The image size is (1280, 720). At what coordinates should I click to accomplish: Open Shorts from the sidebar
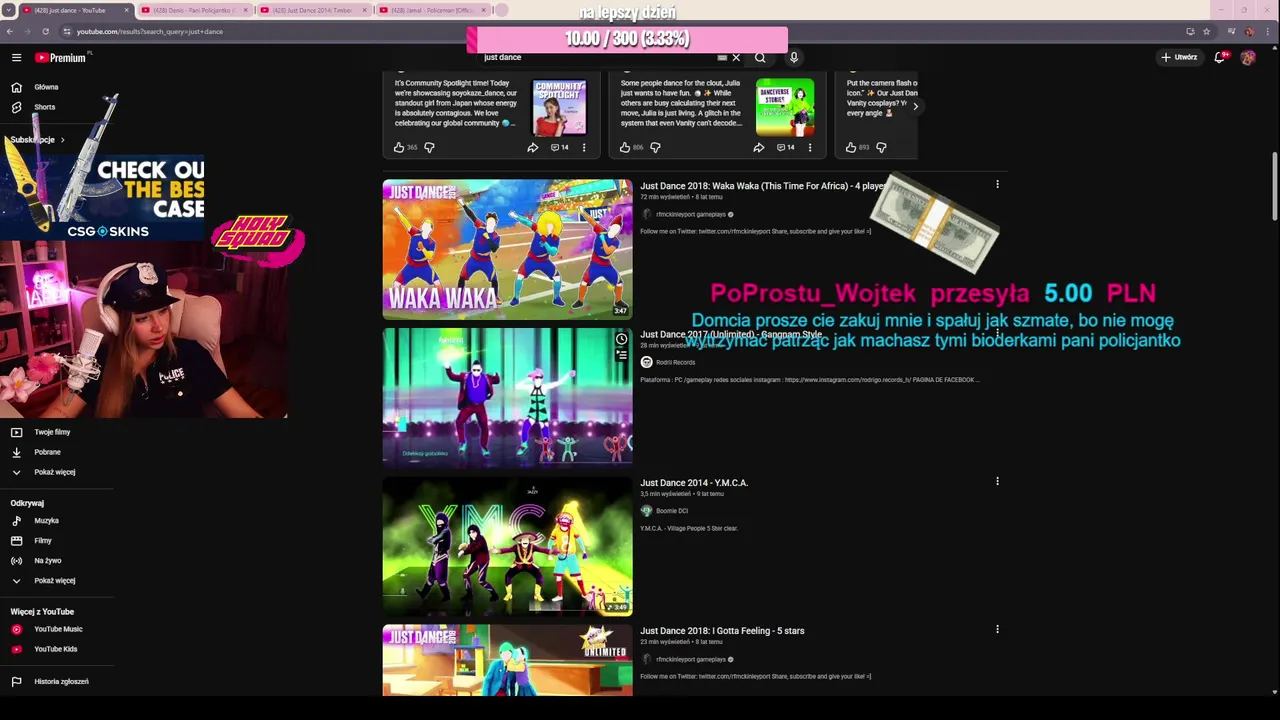tap(44, 107)
